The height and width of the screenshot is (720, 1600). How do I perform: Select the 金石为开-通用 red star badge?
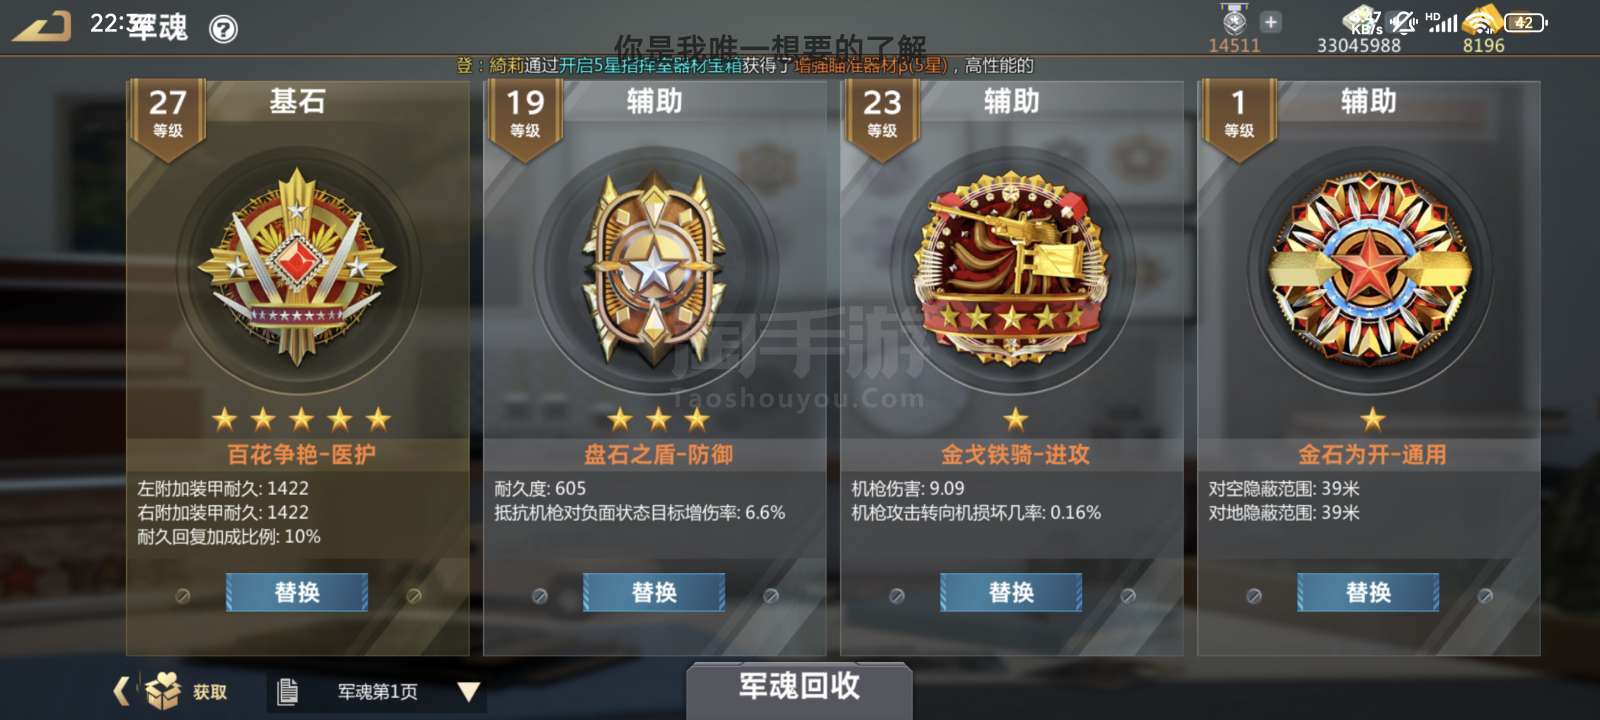1369,268
